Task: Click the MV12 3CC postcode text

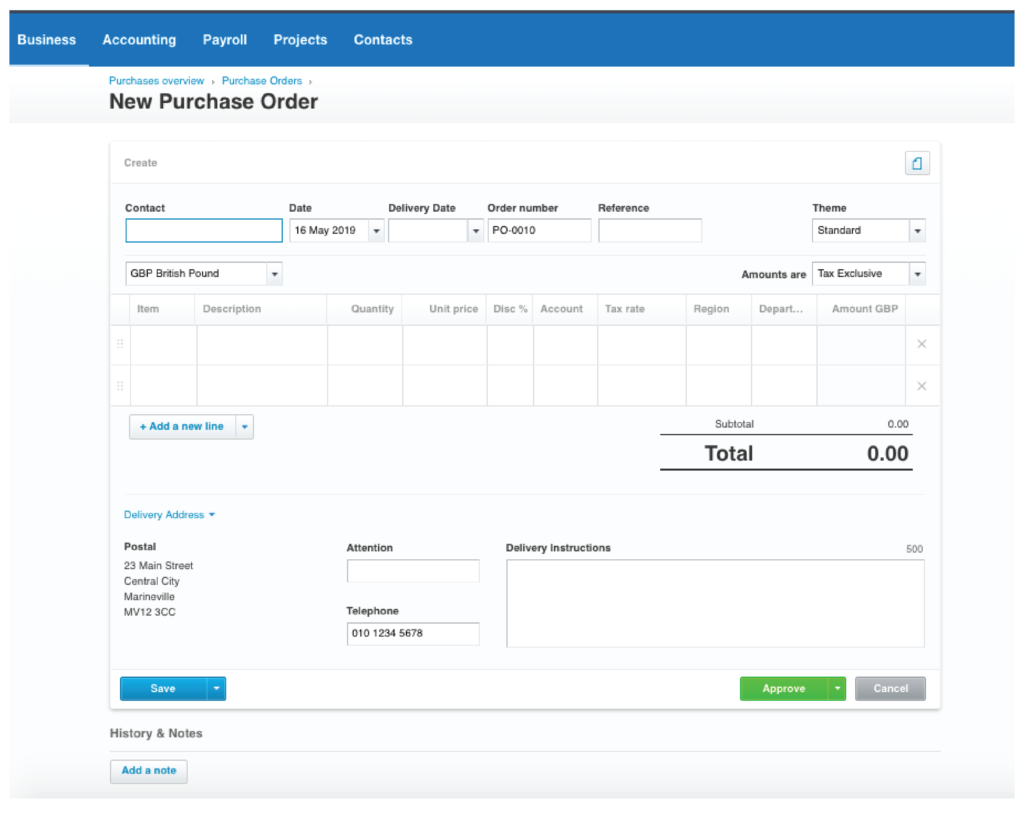Action: [x=150, y=612]
